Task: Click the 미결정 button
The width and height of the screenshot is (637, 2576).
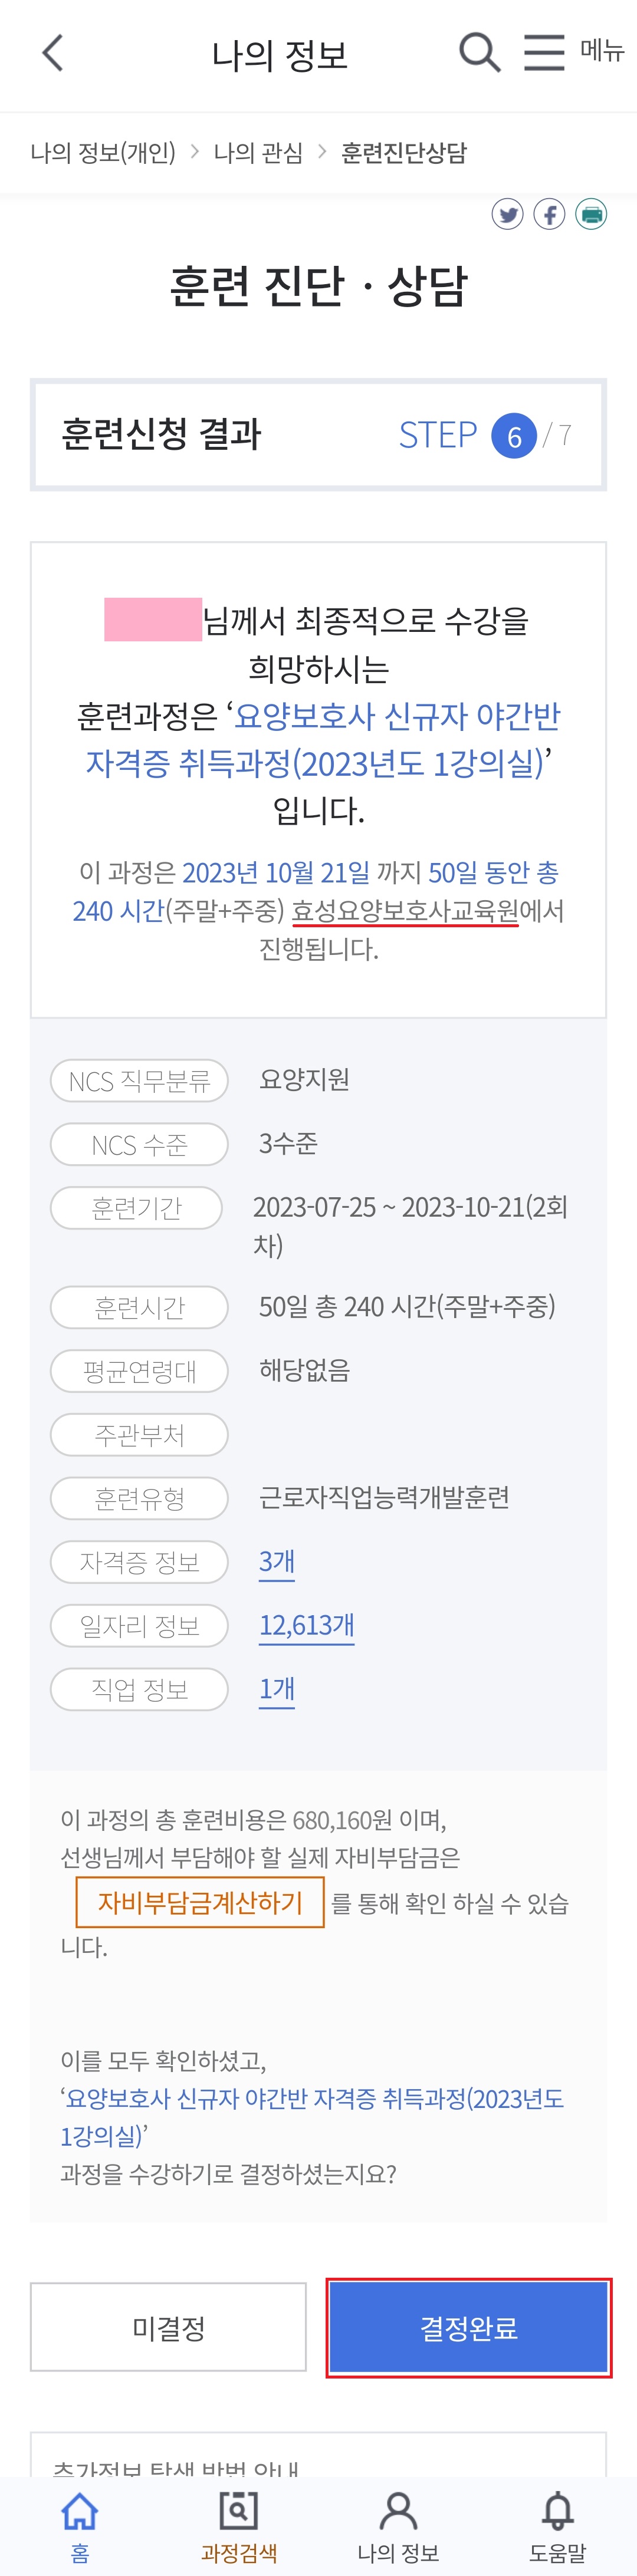Action: click(x=168, y=2327)
